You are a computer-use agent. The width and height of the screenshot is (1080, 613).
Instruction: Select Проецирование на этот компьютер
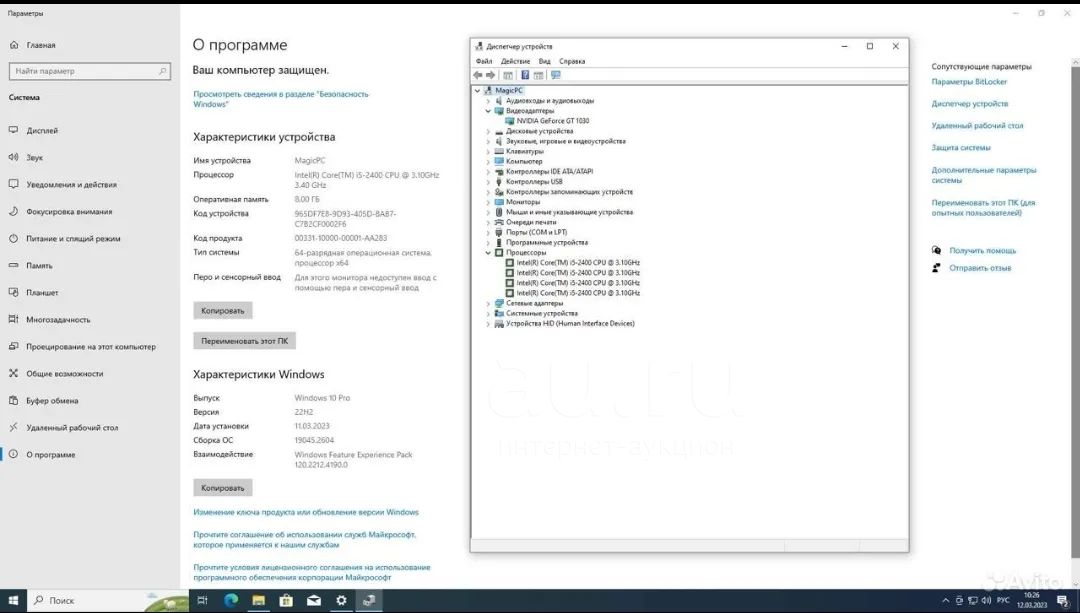click(x=91, y=346)
